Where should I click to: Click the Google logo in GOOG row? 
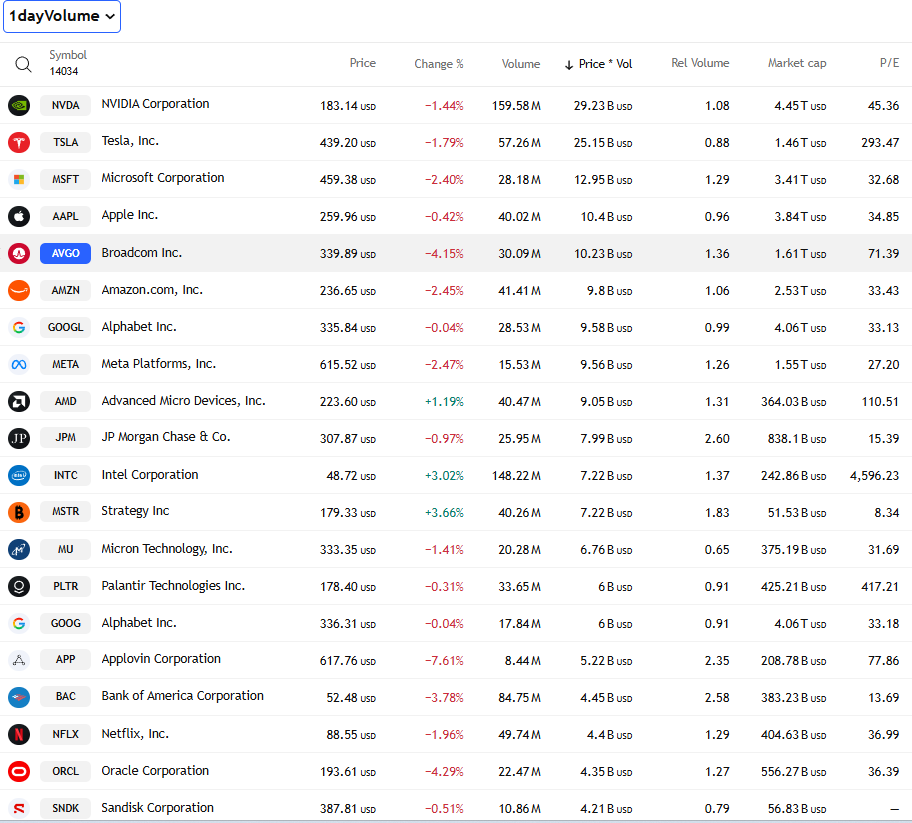19,624
